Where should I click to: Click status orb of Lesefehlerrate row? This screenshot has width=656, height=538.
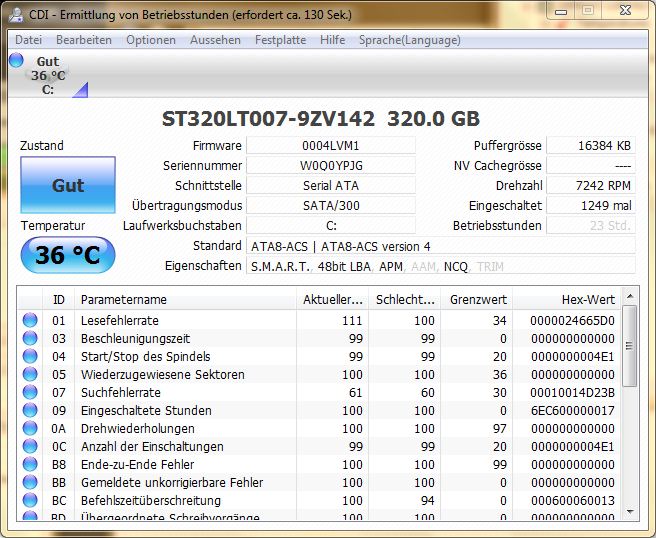[x=30, y=320]
